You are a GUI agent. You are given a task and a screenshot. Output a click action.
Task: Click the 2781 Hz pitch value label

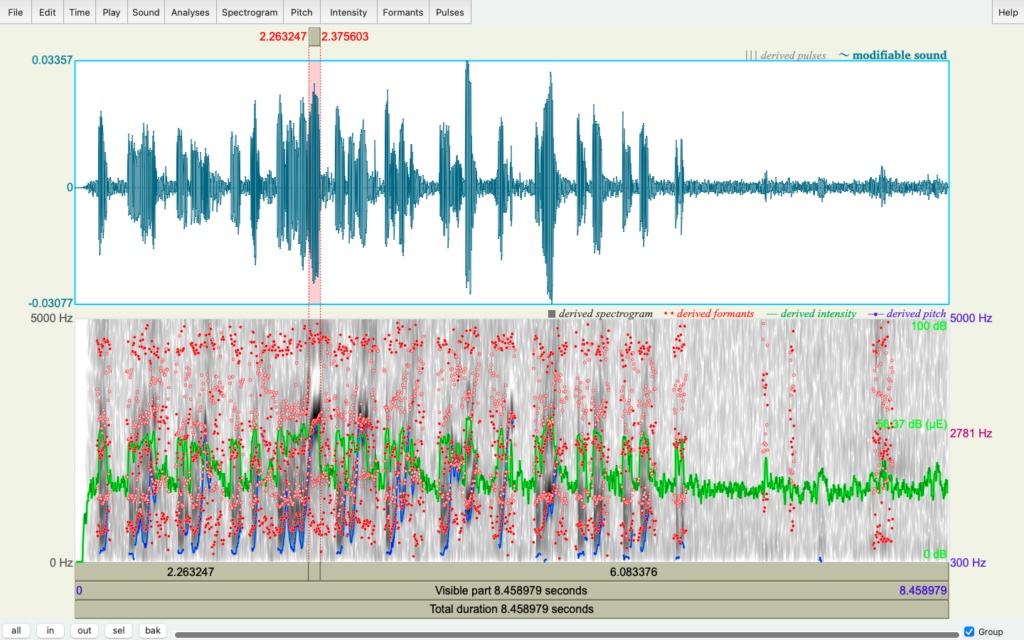pyautogui.click(x=971, y=433)
